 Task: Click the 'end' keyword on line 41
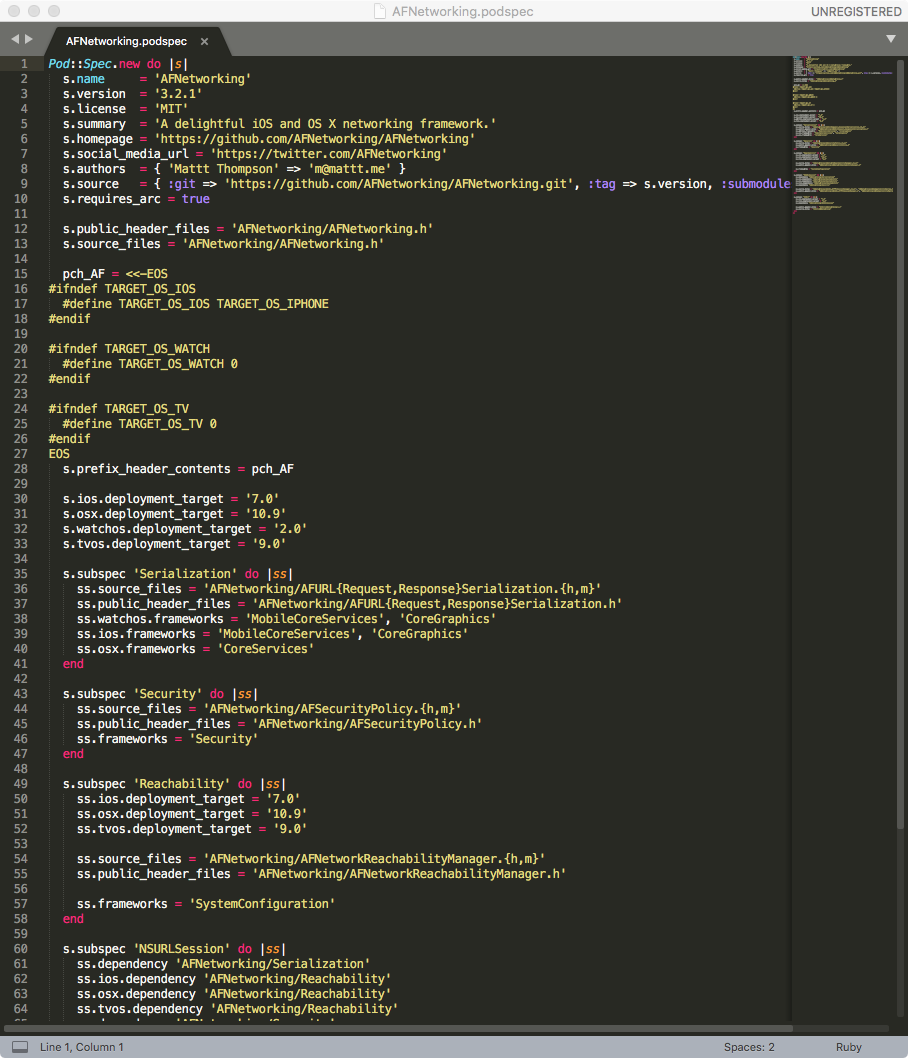tap(74, 664)
